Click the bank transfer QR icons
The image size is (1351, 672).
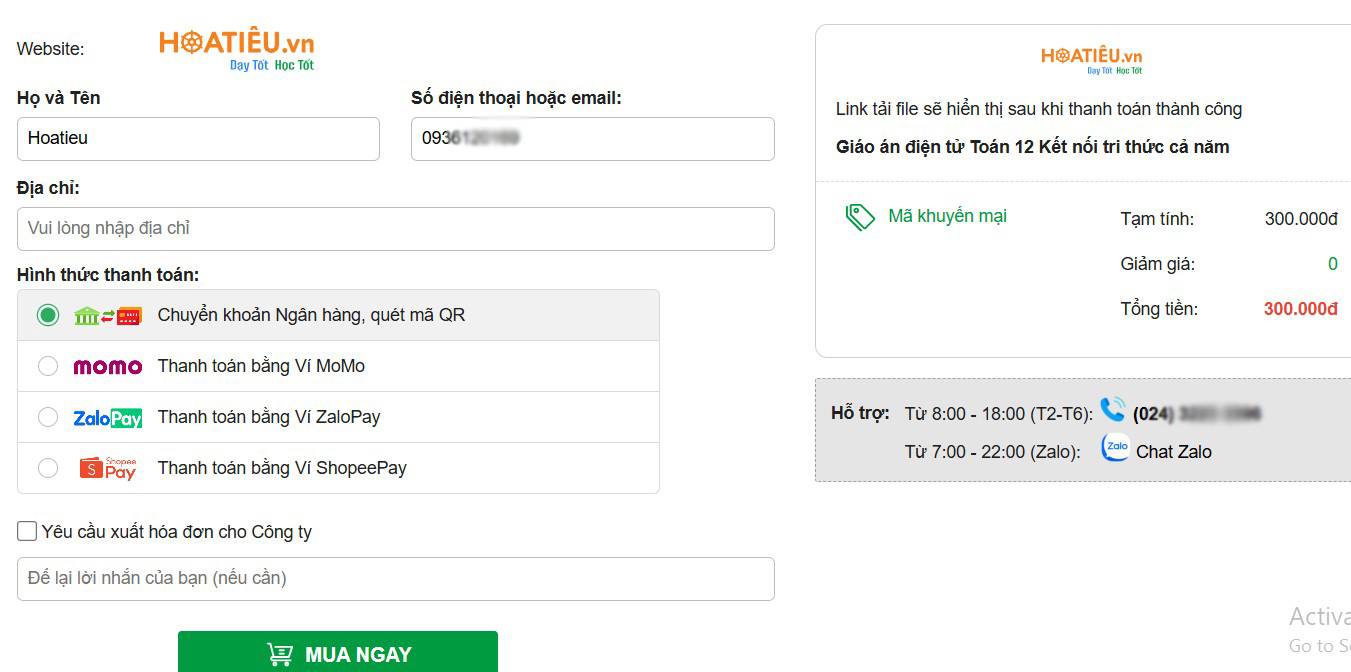(108, 315)
